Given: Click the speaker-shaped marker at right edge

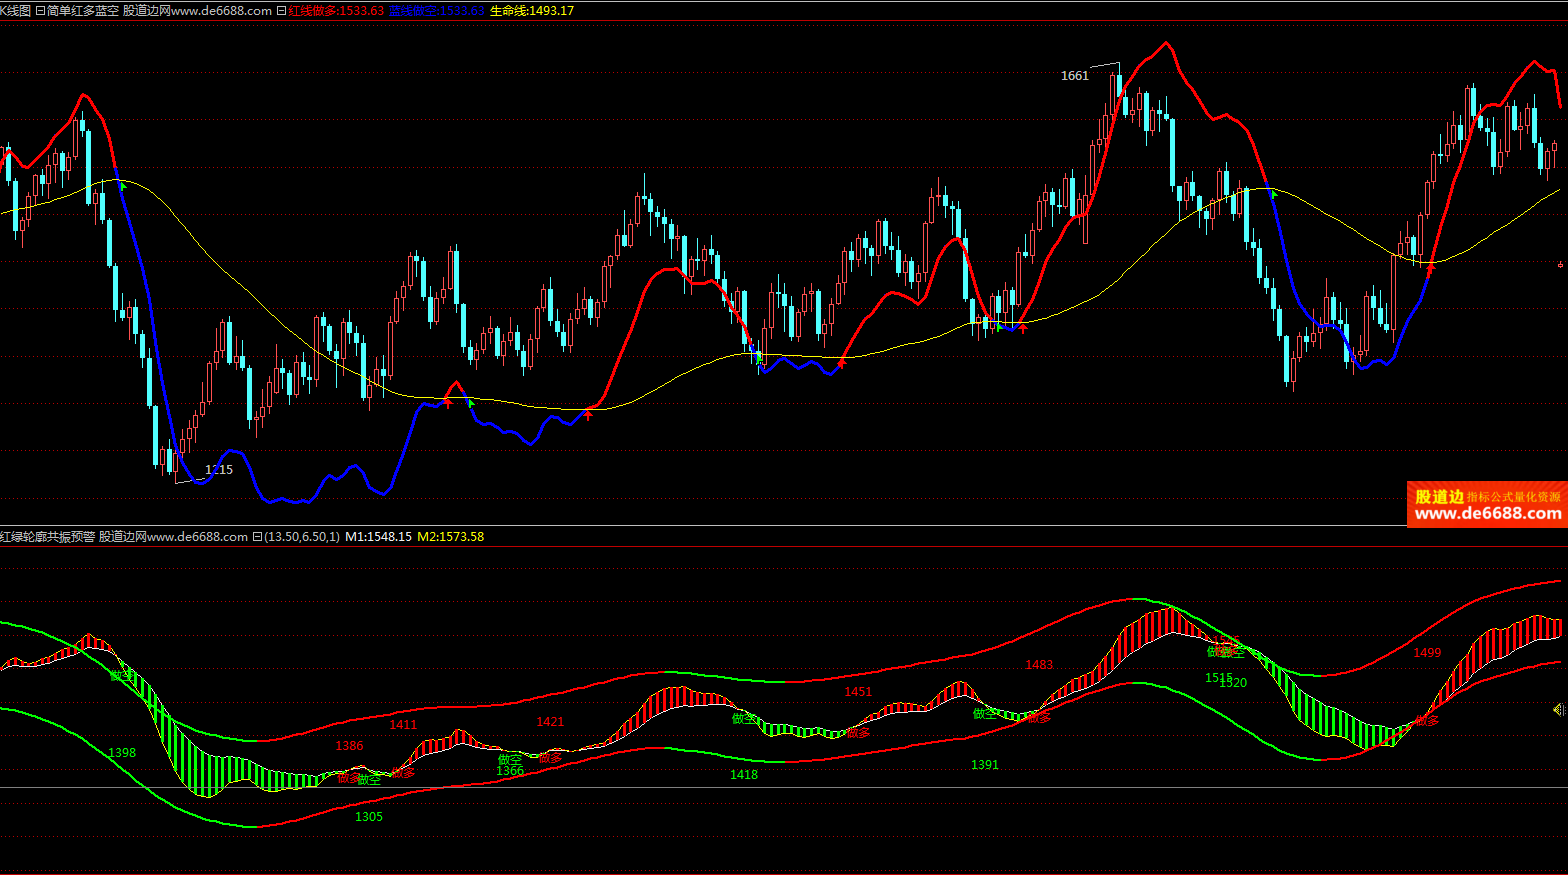Looking at the screenshot, I should coord(1559,710).
